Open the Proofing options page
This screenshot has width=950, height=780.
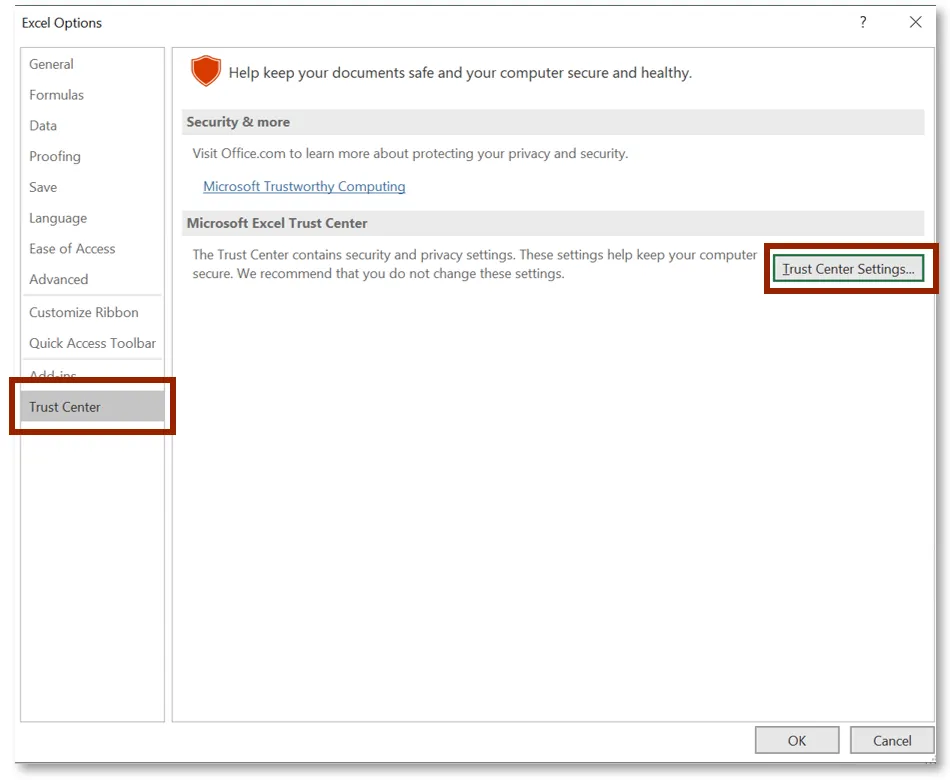coord(55,157)
